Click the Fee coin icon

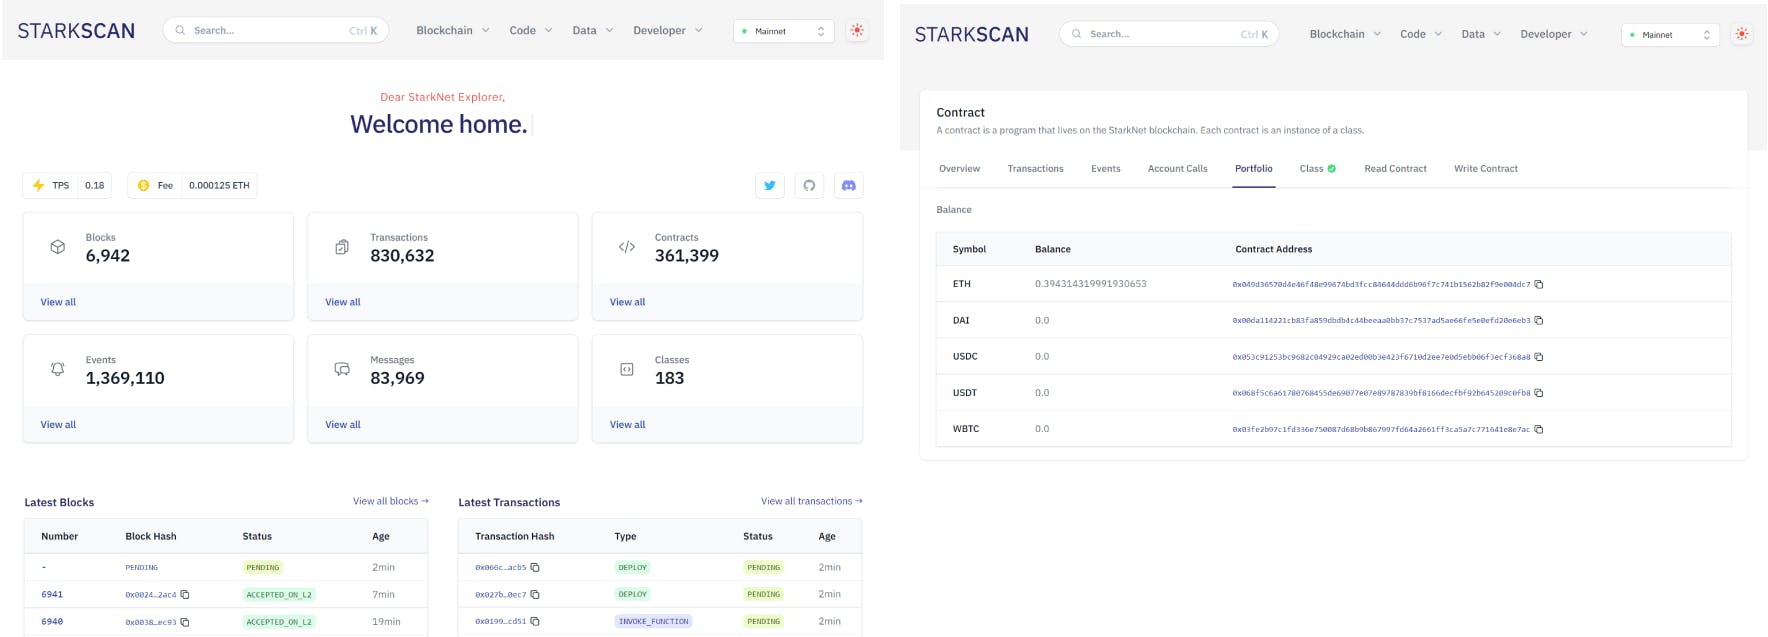click(143, 185)
